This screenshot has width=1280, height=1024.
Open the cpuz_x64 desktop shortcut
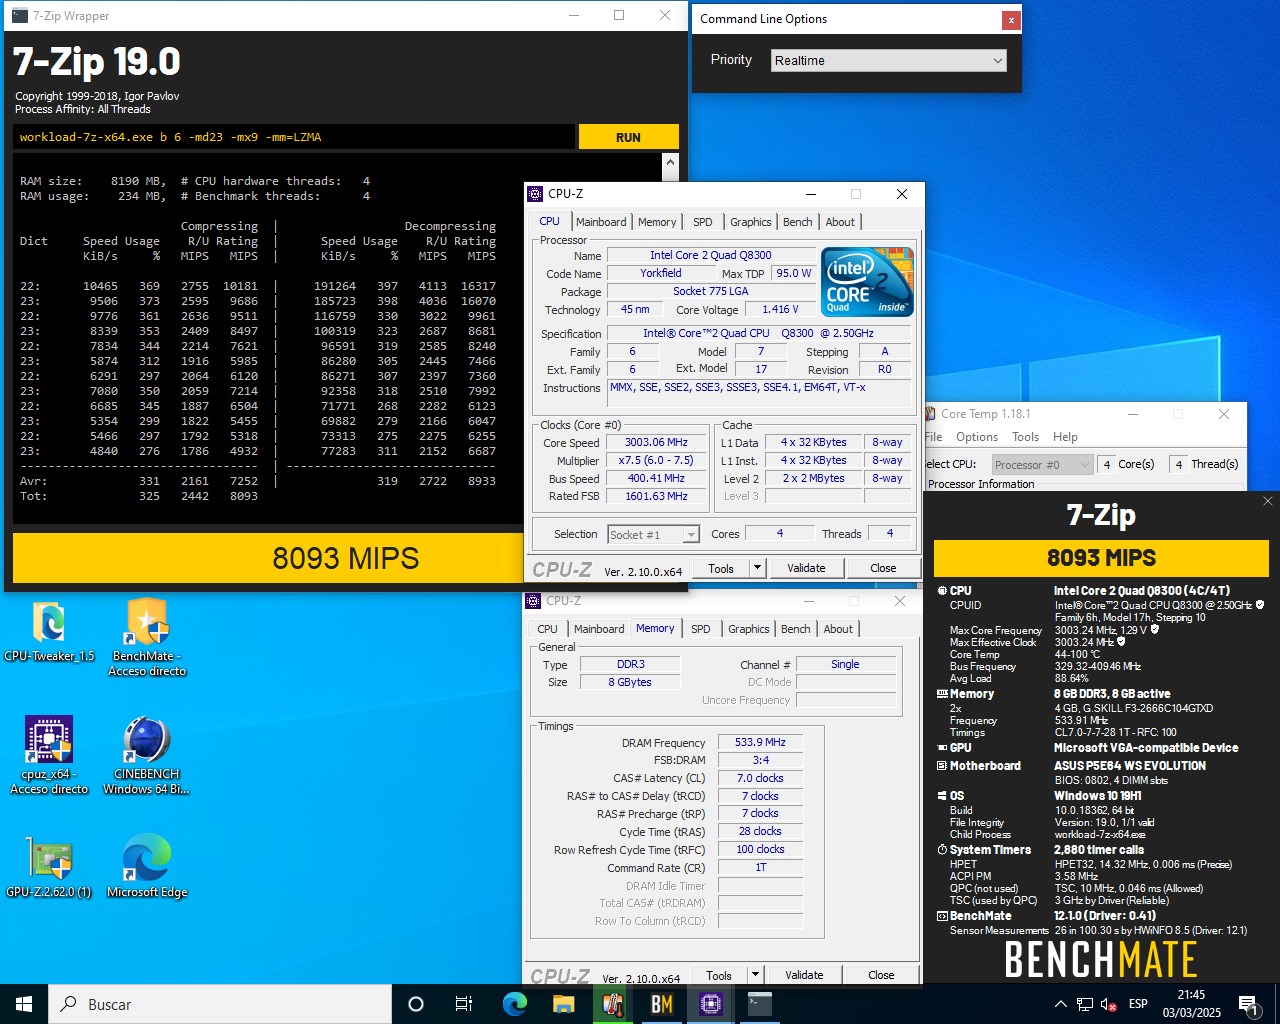[49, 755]
